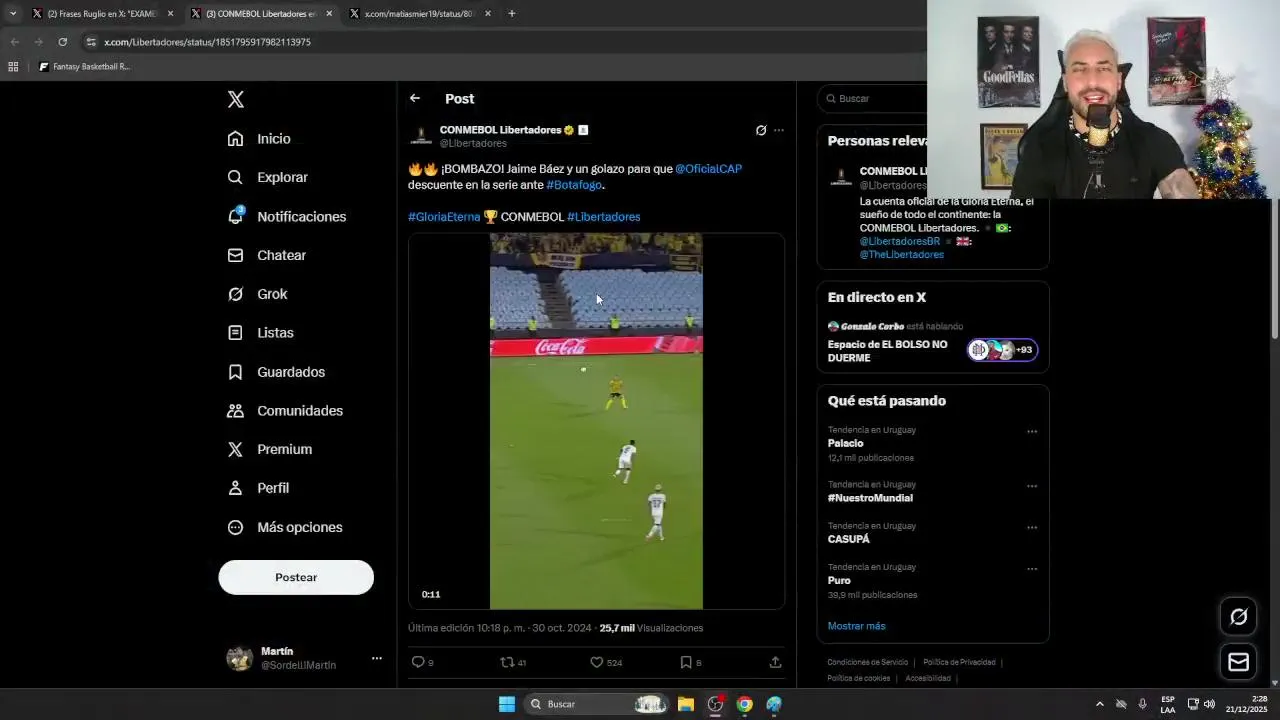Open Condiciones de Servicio footer link
The height and width of the screenshot is (720, 1280).
pos(868,662)
